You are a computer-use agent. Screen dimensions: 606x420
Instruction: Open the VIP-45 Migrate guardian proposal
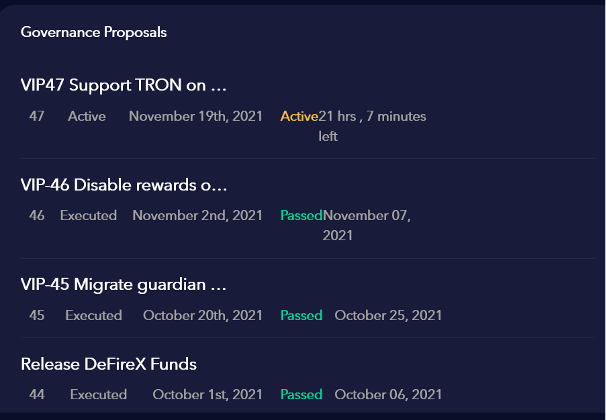[x=124, y=285]
